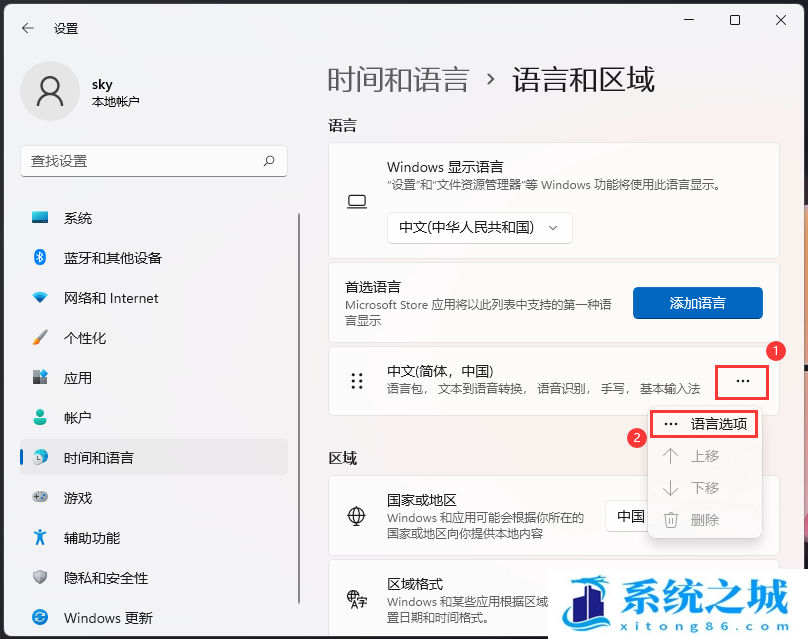Click the 语言和区域 page title
This screenshot has height=639, width=808.
click(x=583, y=80)
